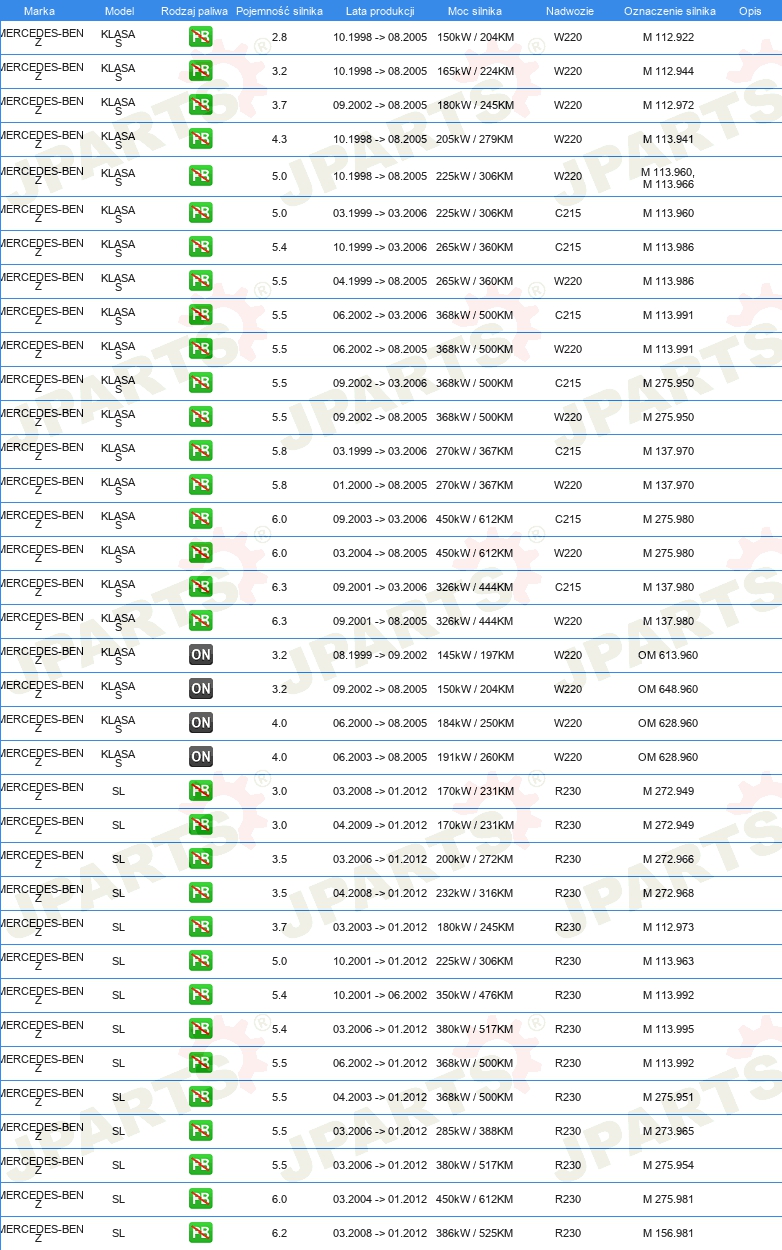Select engine code M 112.922

click(x=668, y=38)
